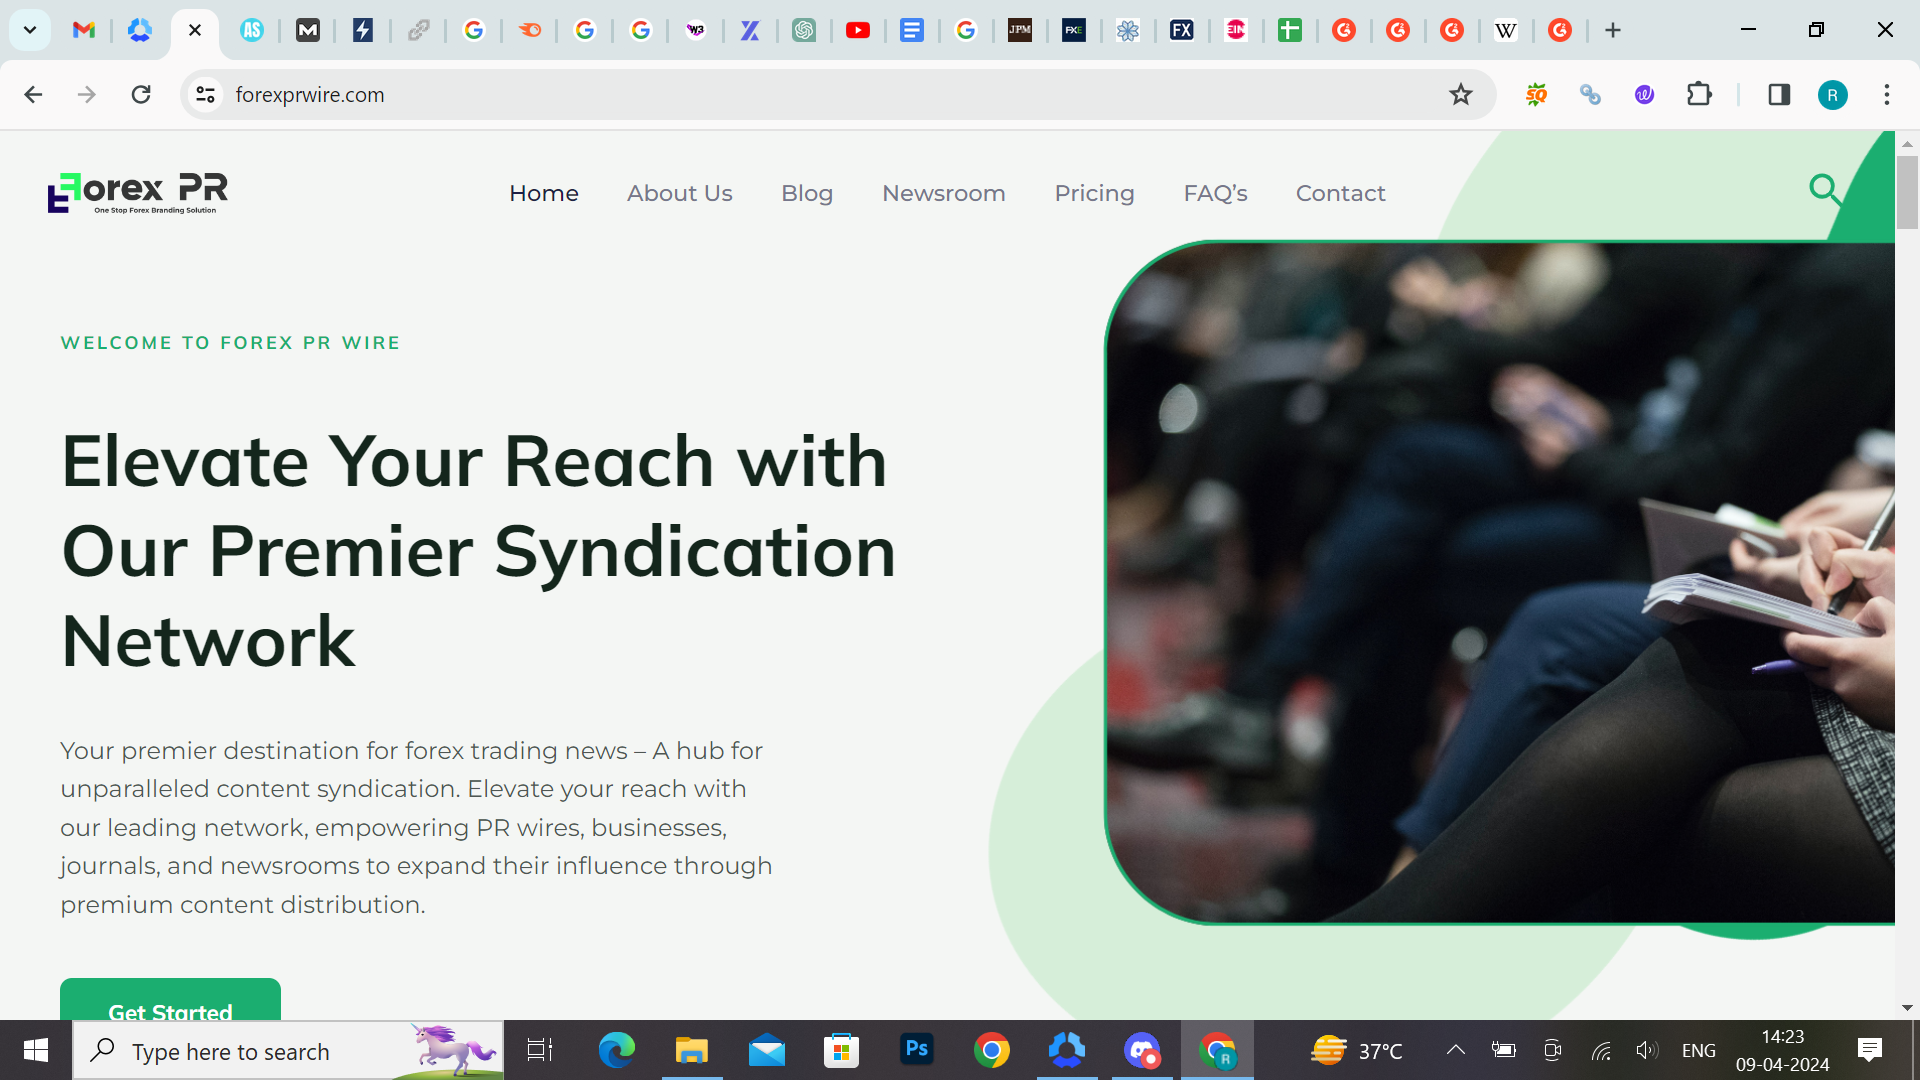Click the website search magnifier icon
The width and height of the screenshot is (1920, 1080).
click(x=1825, y=189)
